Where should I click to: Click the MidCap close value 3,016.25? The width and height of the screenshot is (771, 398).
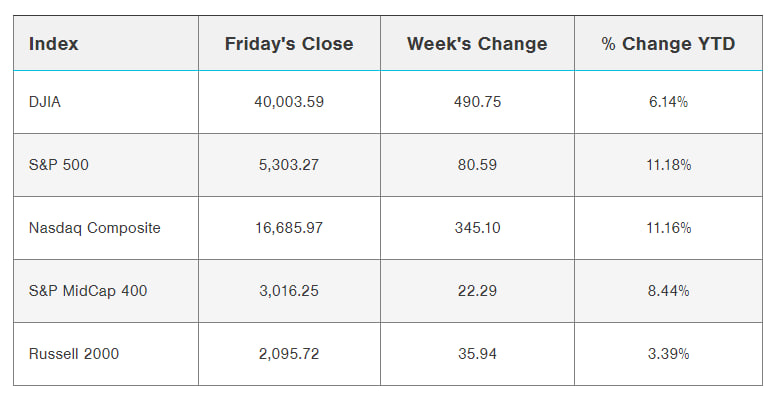pos(289,291)
